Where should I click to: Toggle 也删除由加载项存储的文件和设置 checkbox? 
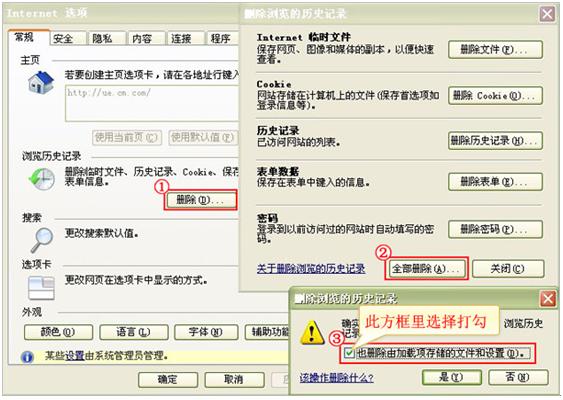[x=349, y=353]
